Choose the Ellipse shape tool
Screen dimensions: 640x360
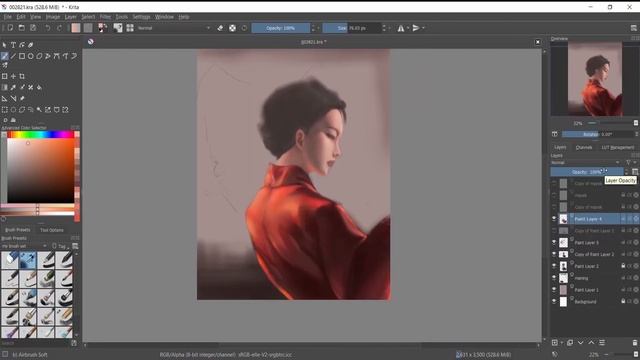31,56
